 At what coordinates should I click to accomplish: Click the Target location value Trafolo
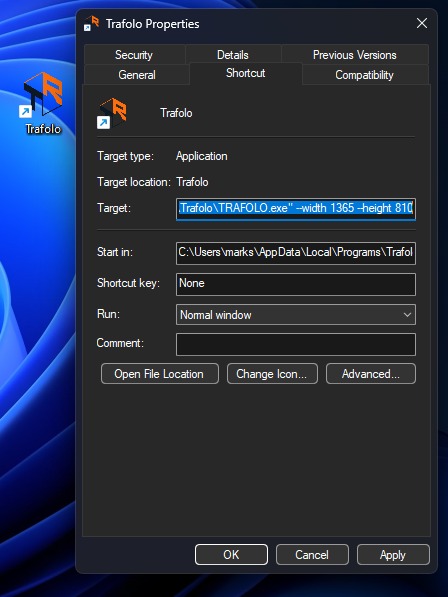pos(192,182)
